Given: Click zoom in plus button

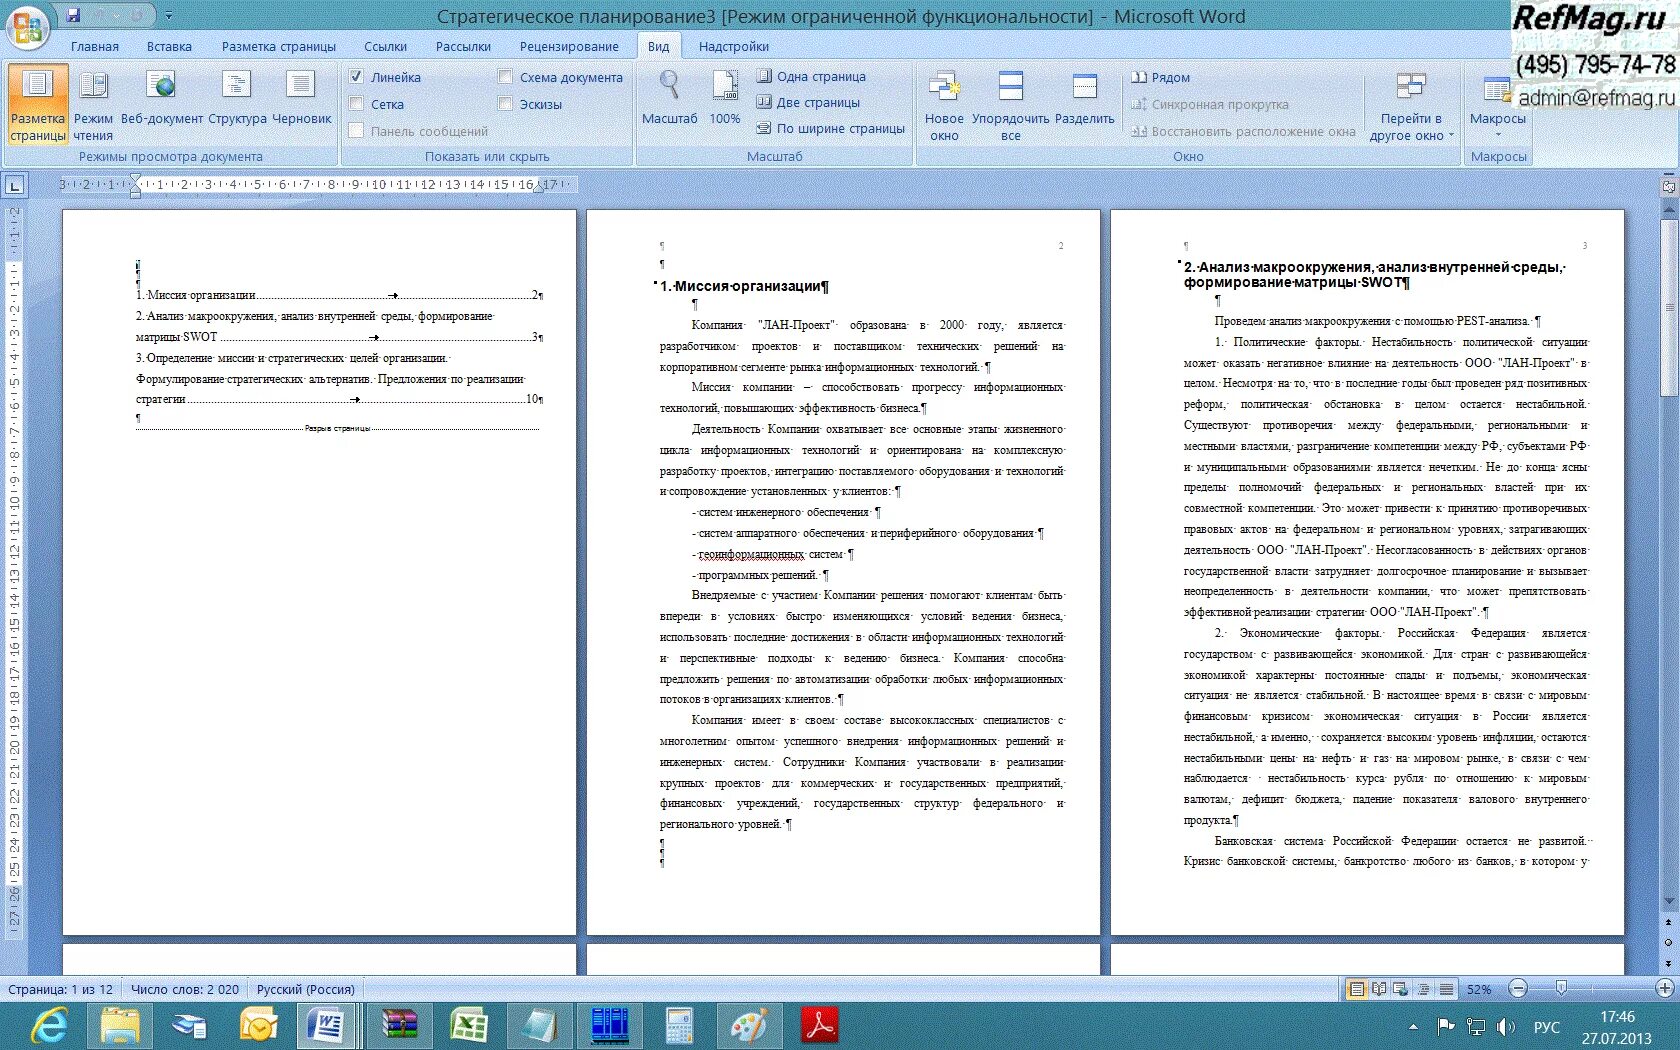Looking at the screenshot, I should (1665, 989).
